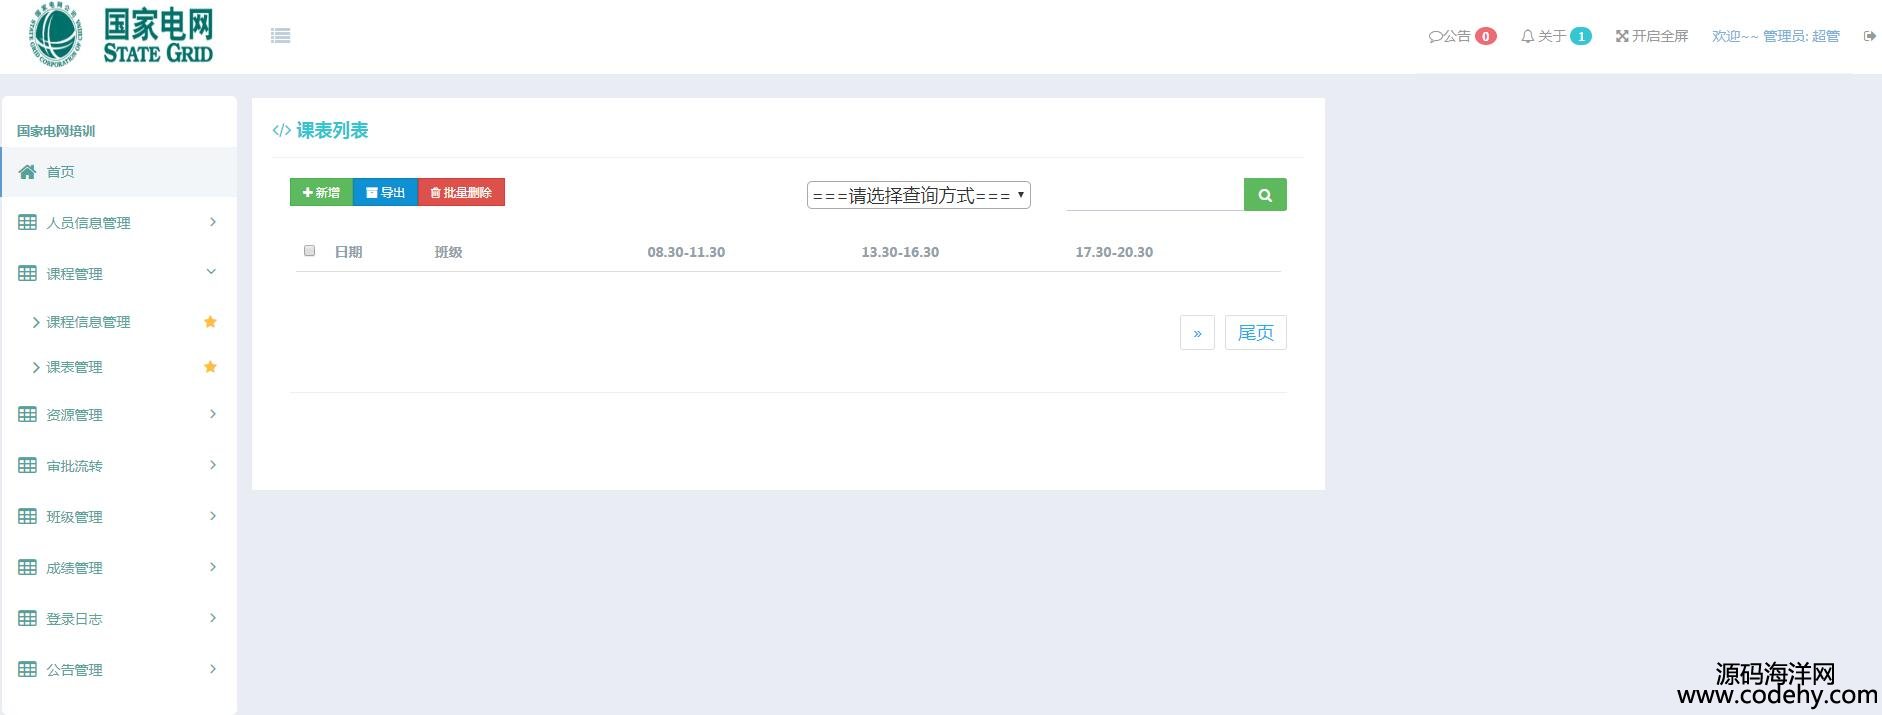The width and height of the screenshot is (1882, 715).
Task: Click the 13.30-16.30 column header
Action: (900, 252)
